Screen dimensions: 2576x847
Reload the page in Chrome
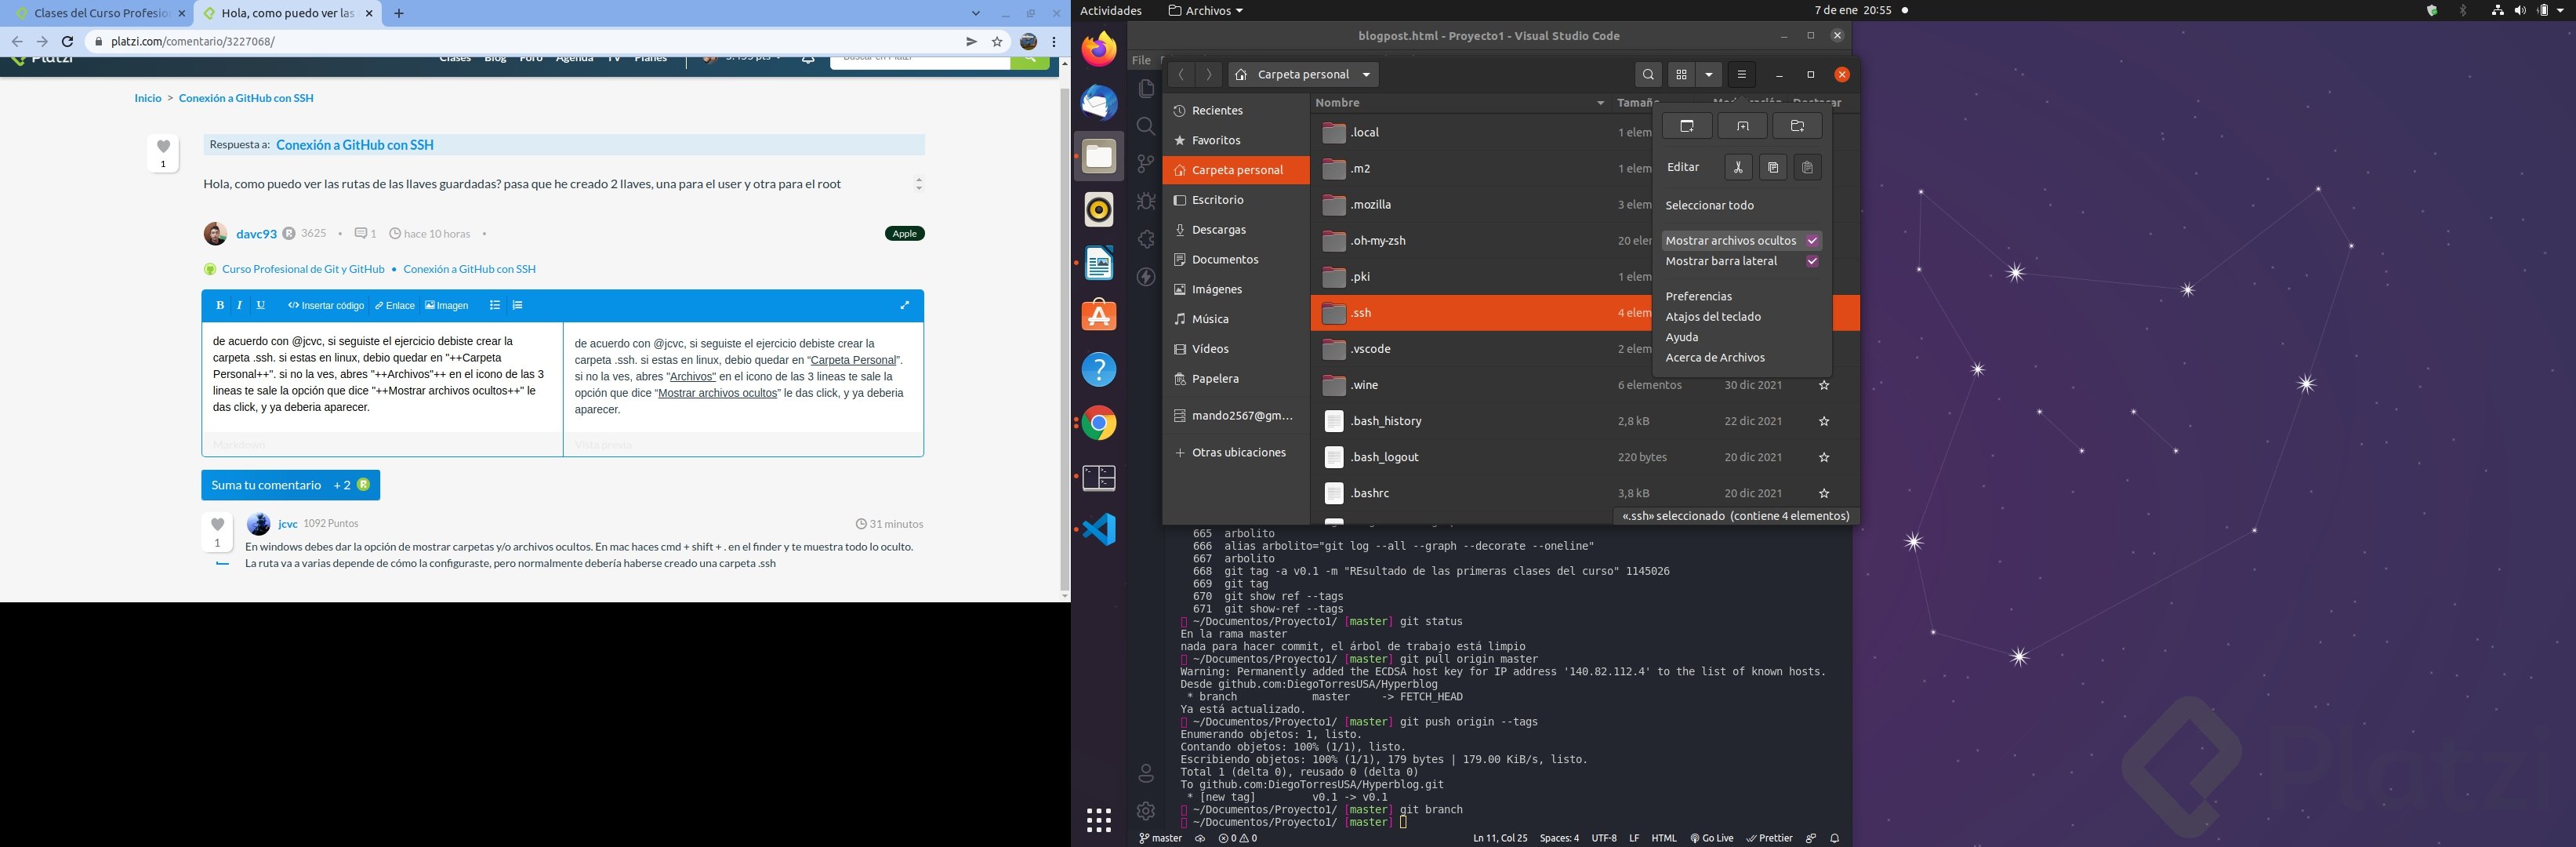(68, 42)
